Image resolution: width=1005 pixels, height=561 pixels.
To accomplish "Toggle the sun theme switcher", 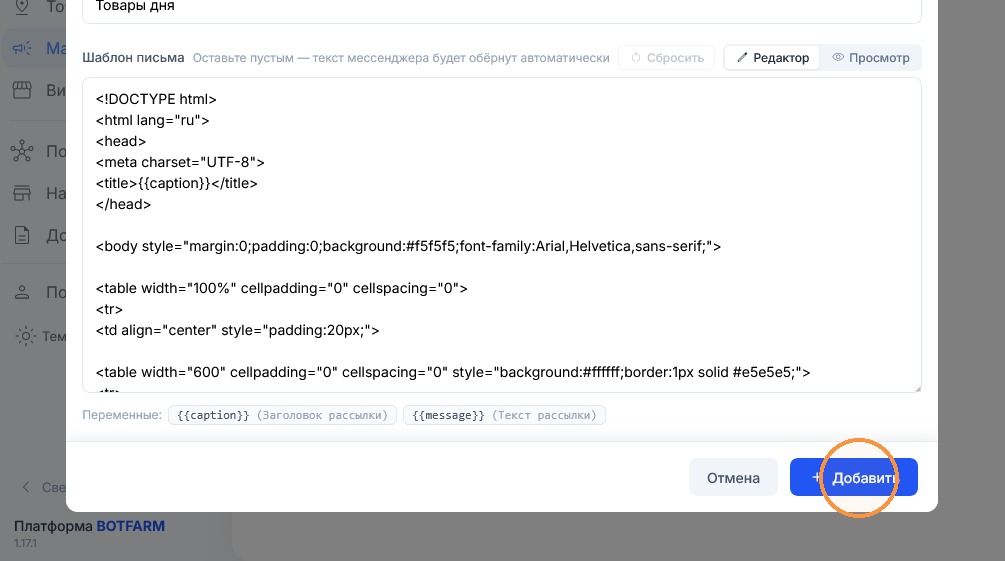I will pyautogui.click(x=25, y=336).
